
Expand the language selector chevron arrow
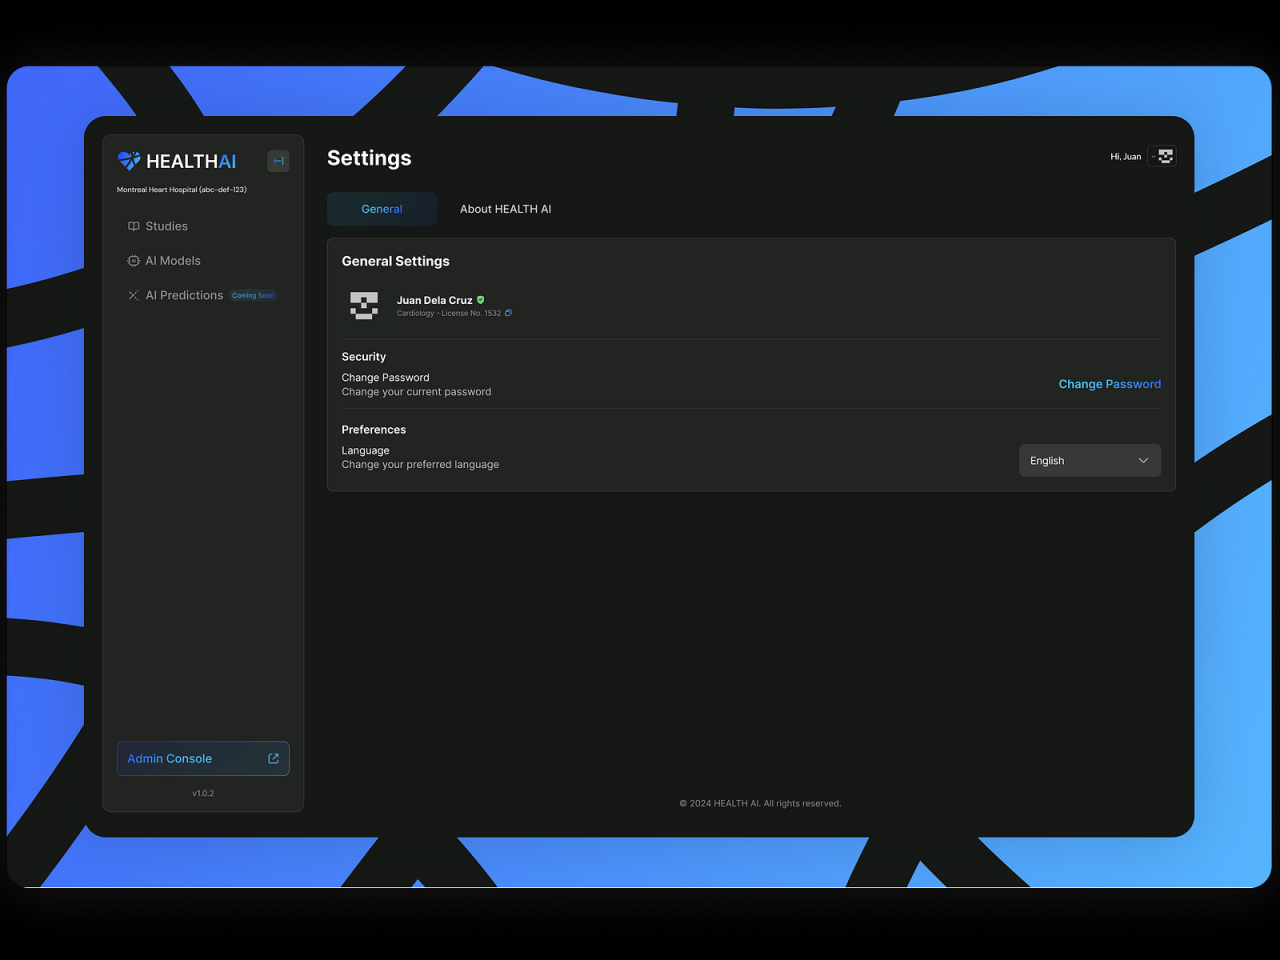click(1143, 460)
